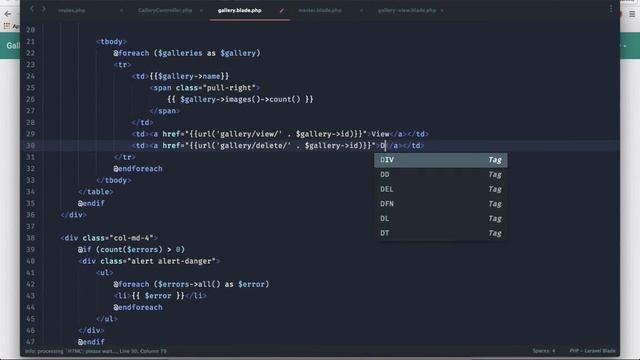Open the Spaces: 4 indentation selector
Viewport: 640px width, 360px height.
coord(544,351)
